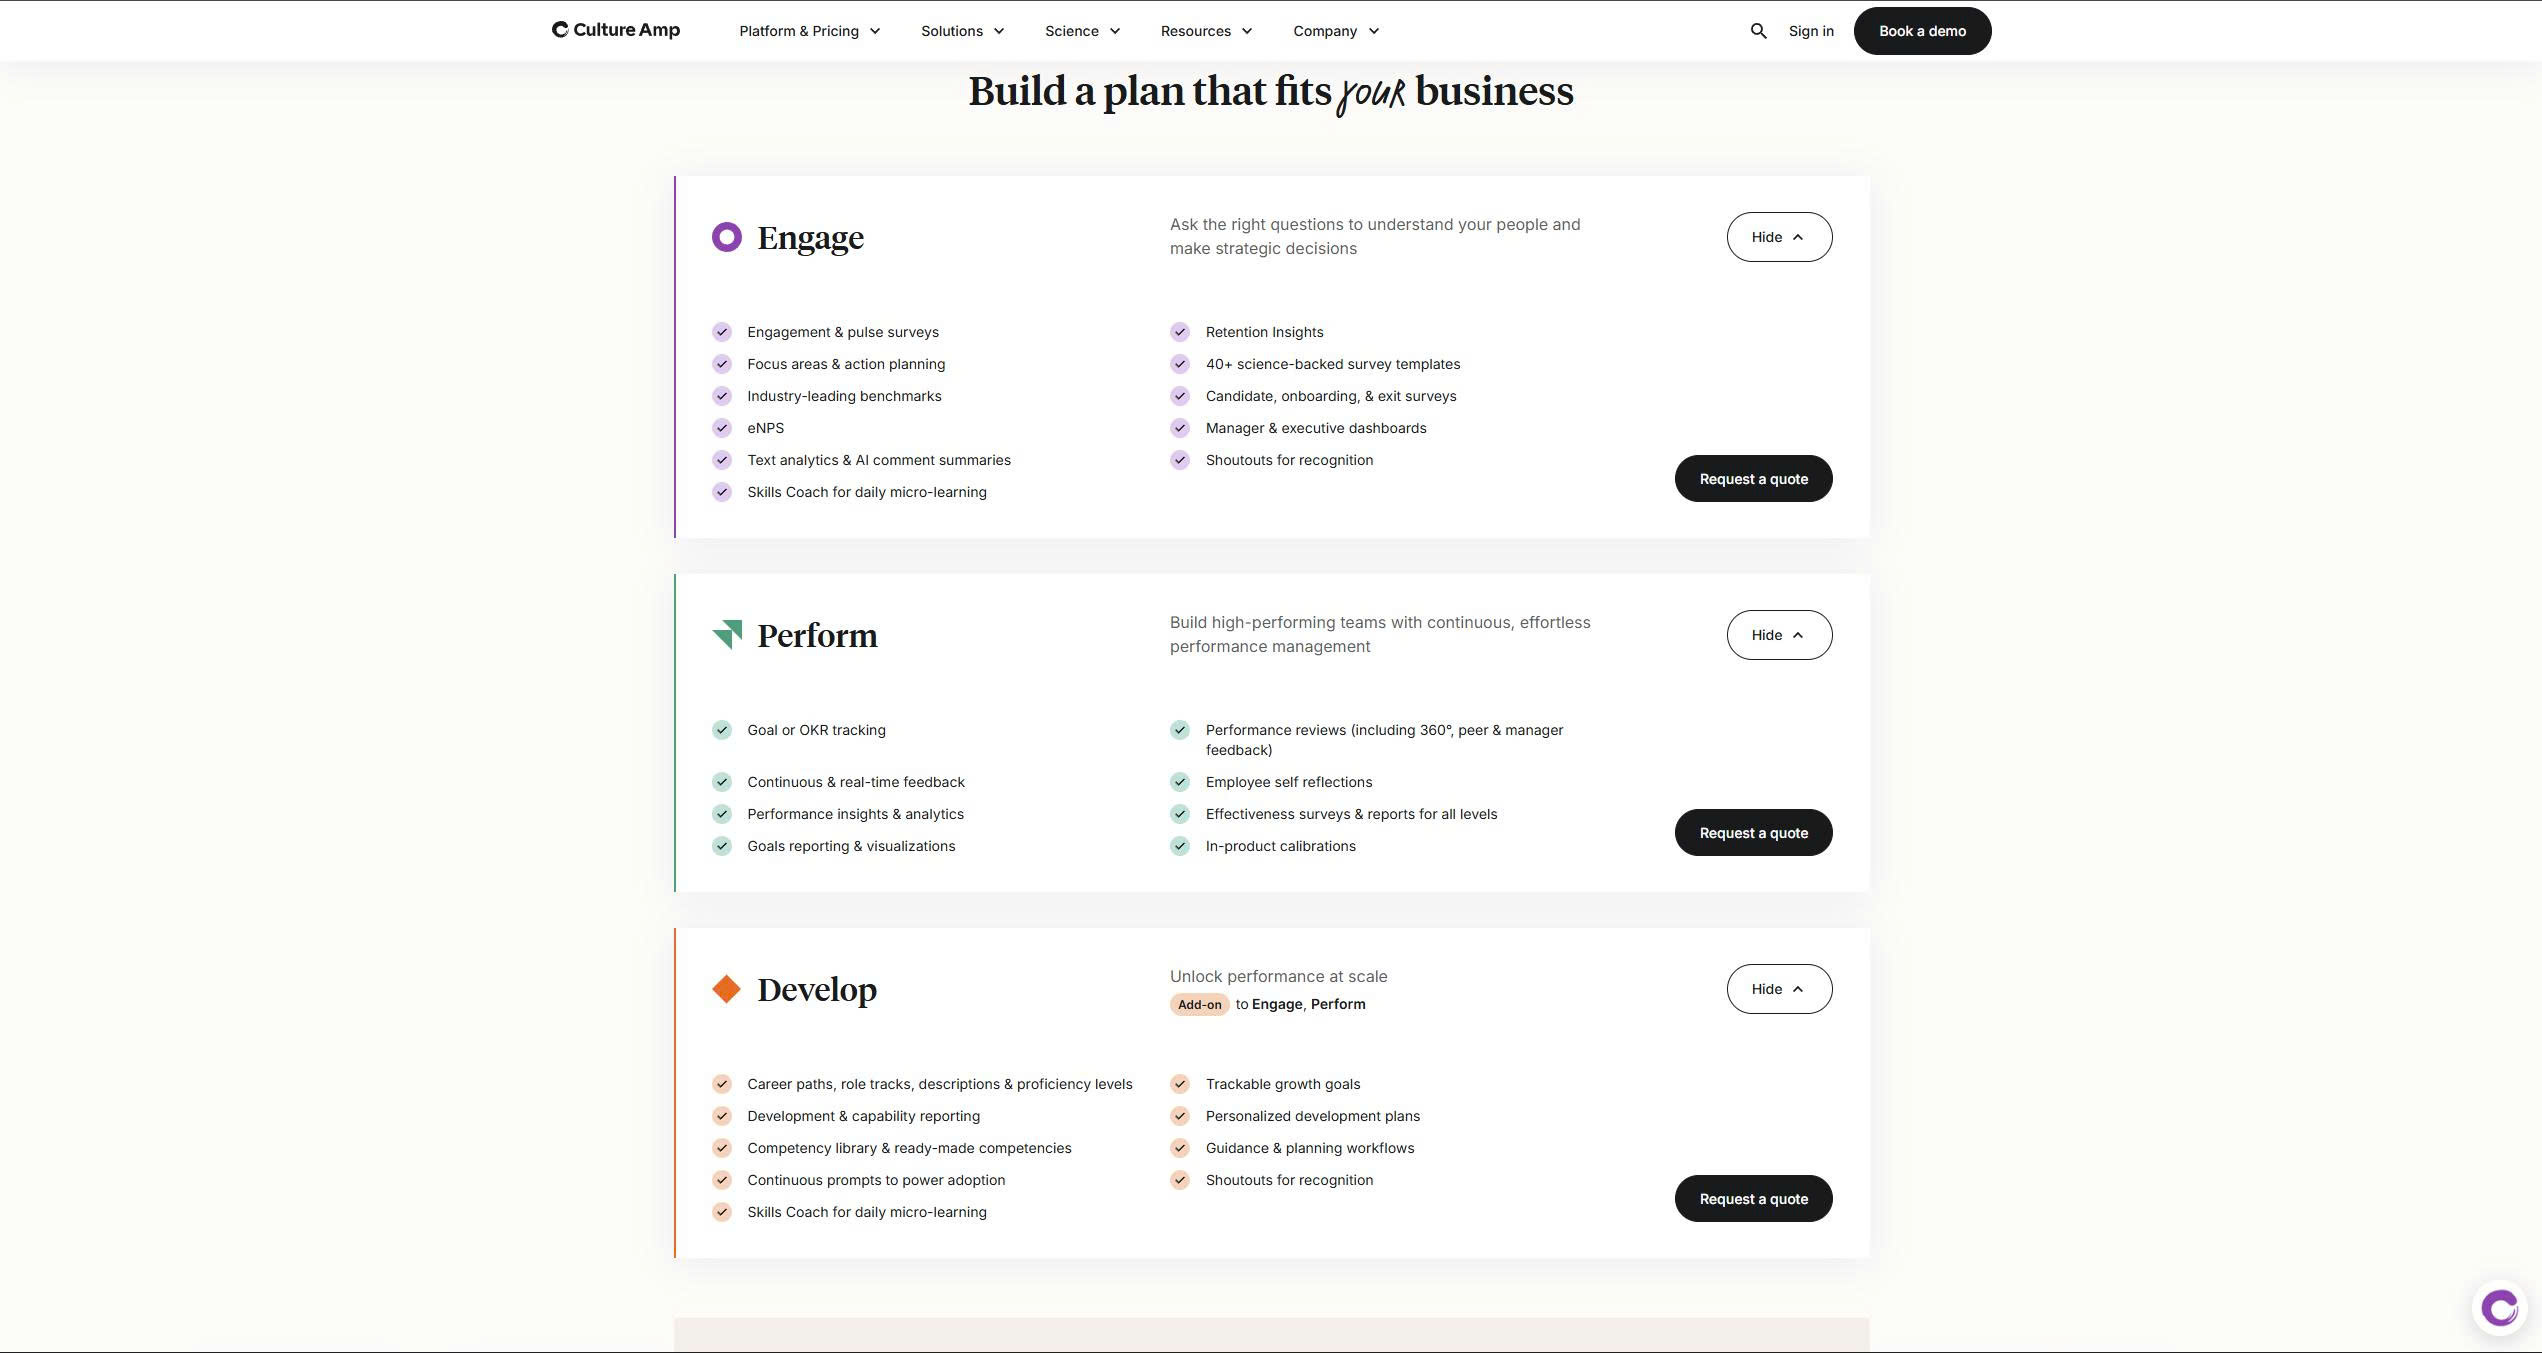The height and width of the screenshot is (1353, 2542).
Task: Open search using the magnifier icon
Action: point(1758,31)
